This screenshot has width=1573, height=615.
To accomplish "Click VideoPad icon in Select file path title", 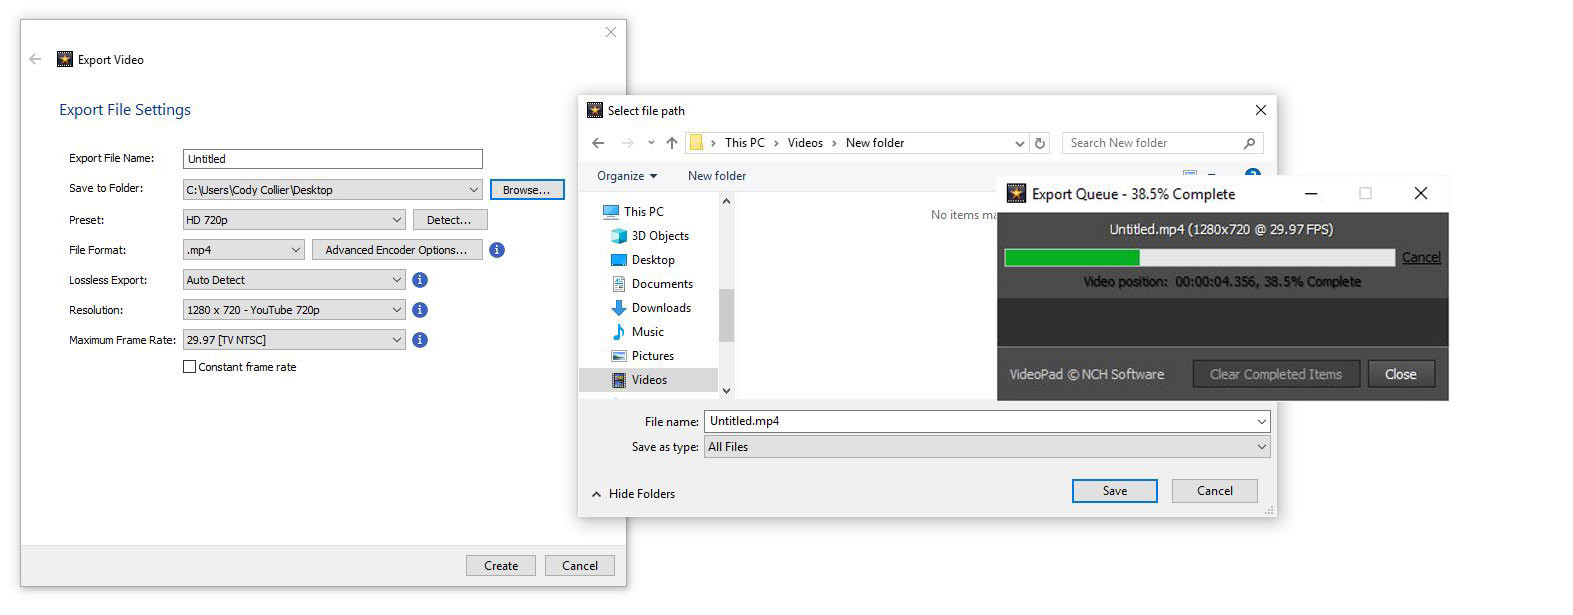I will point(595,110).
